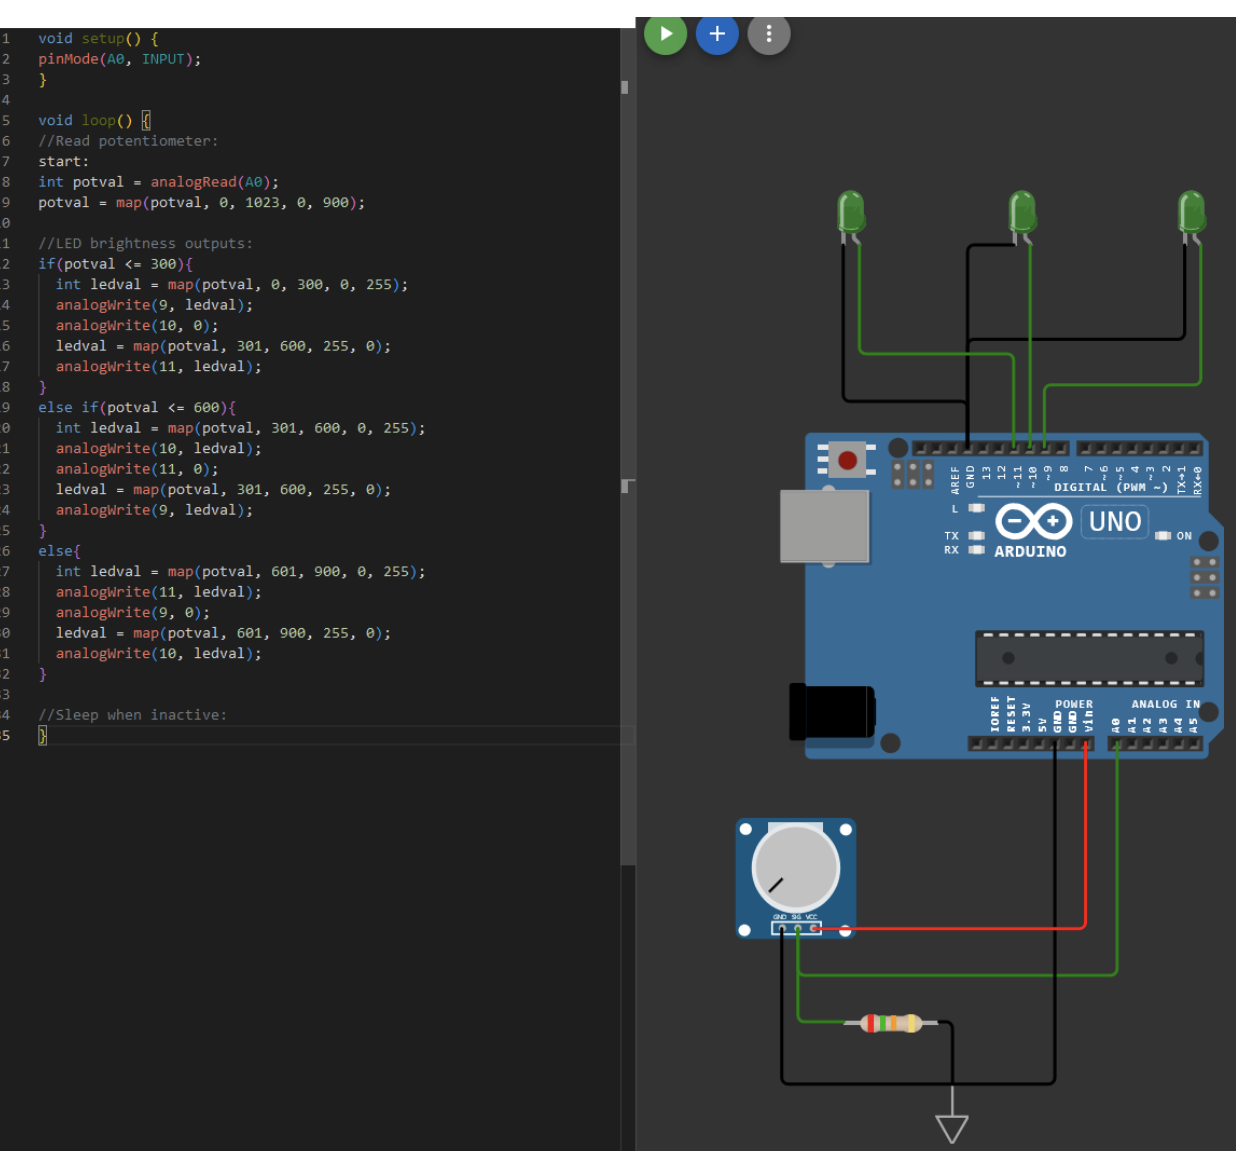
Task: Open the three-dot more options menu
Action: point(768,34)
